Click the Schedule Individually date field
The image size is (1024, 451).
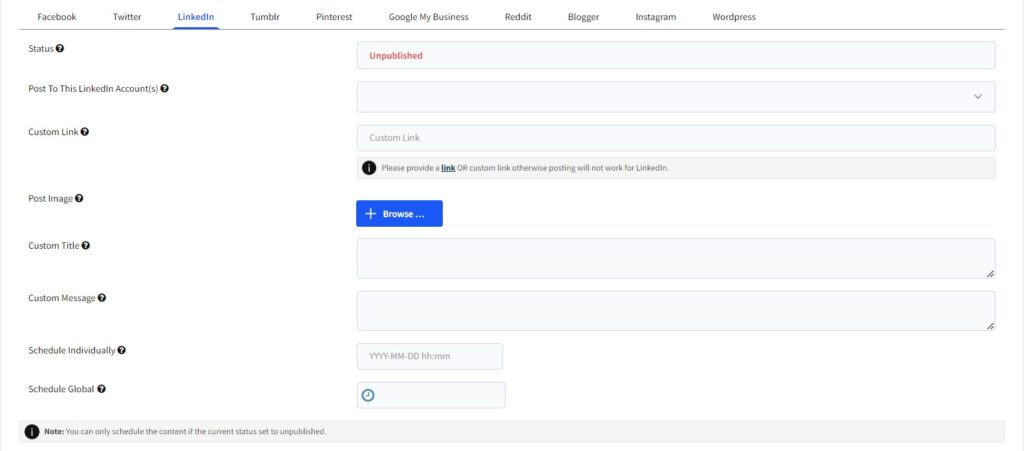430,356
